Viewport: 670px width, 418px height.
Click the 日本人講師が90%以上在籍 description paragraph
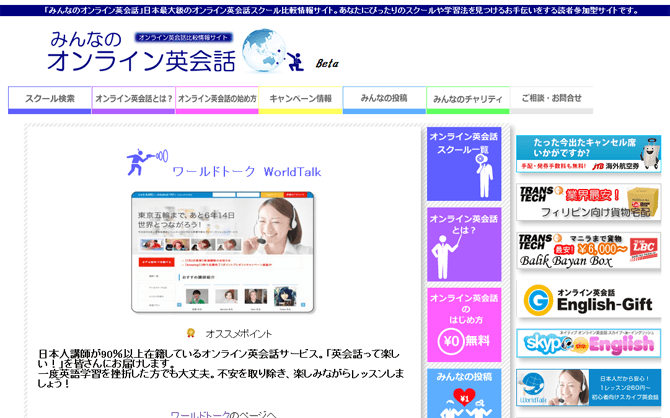tap(221, 368)
